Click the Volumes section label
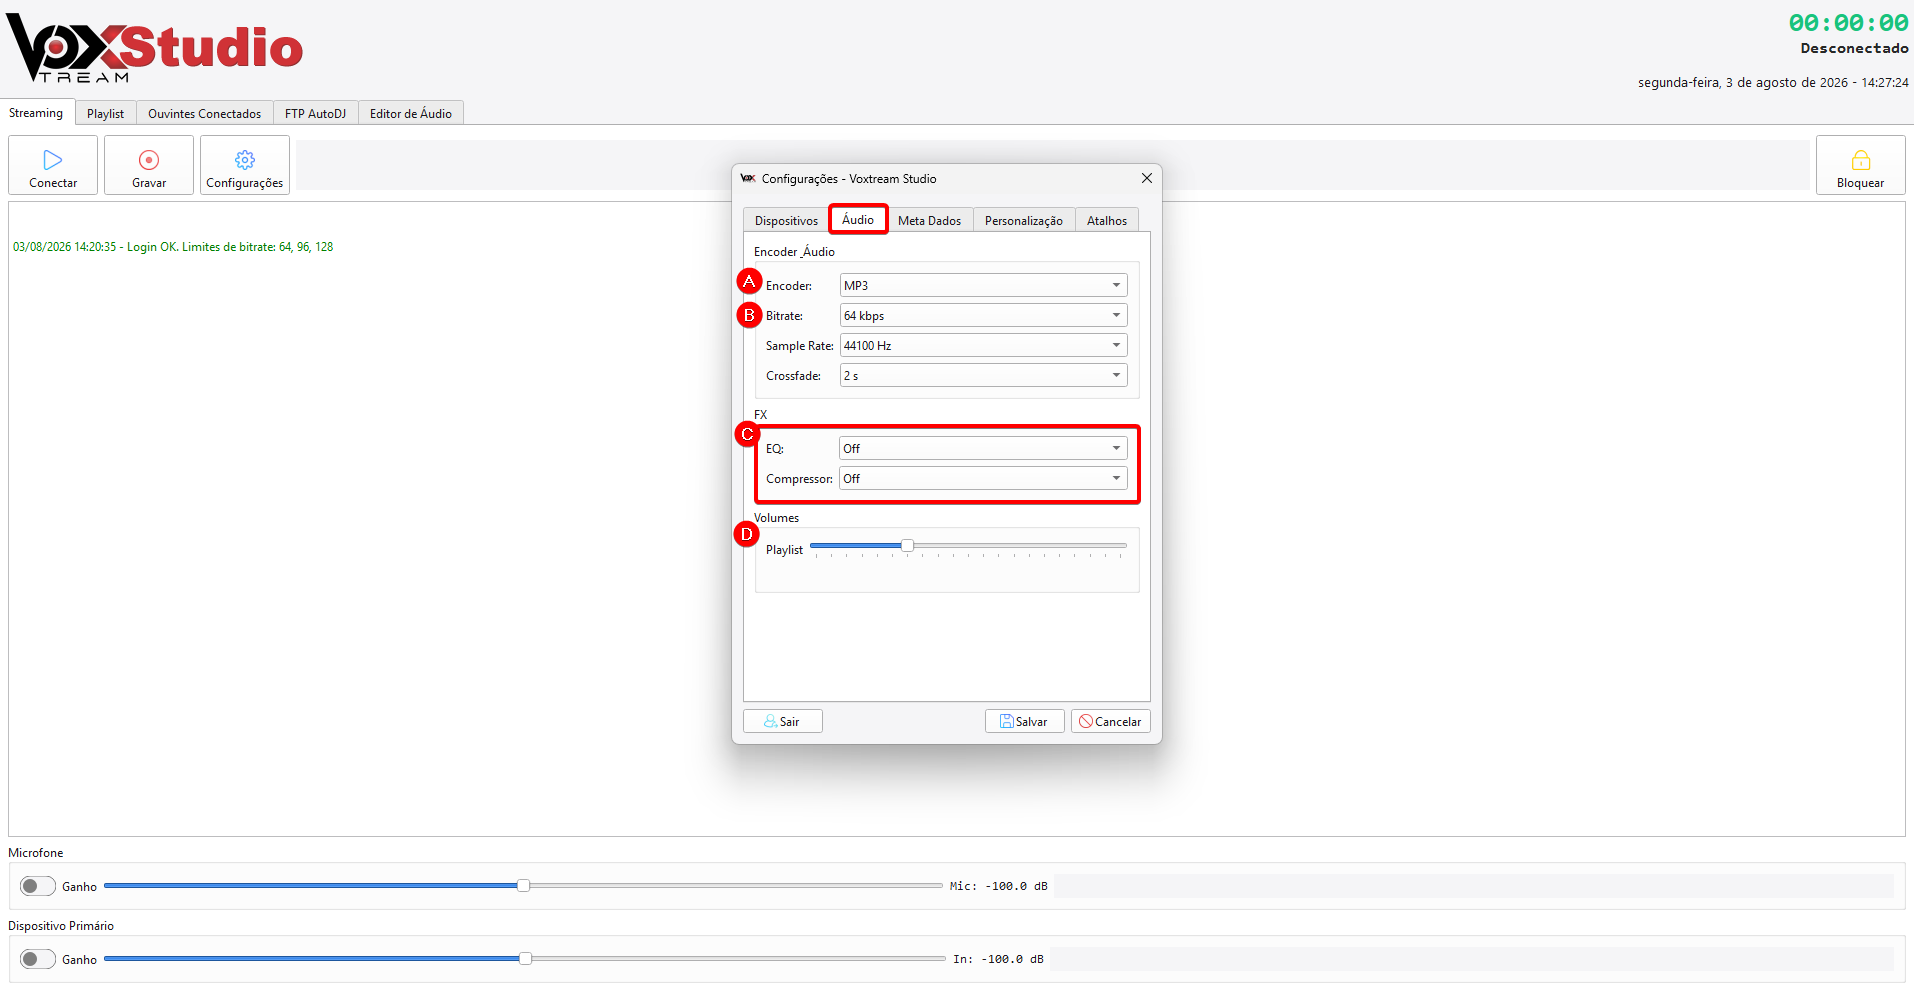 click(777, 518)
